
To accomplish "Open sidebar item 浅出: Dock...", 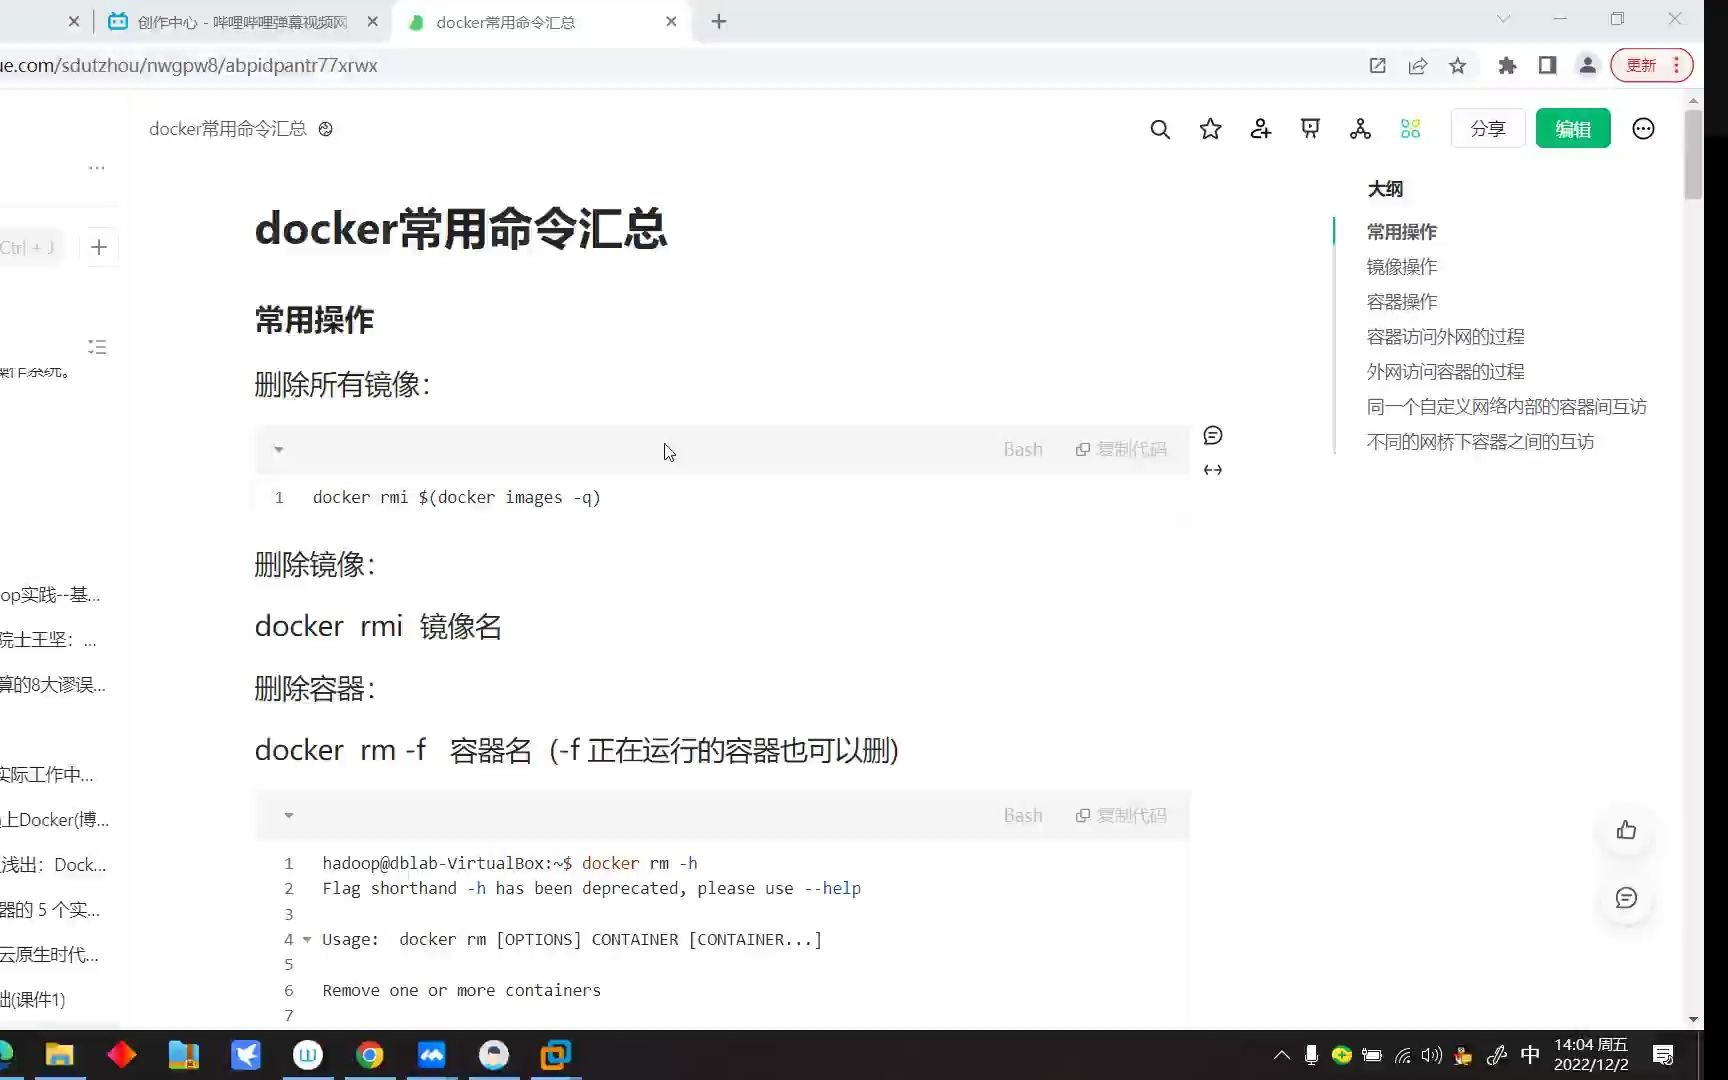I will pos(53,865).
